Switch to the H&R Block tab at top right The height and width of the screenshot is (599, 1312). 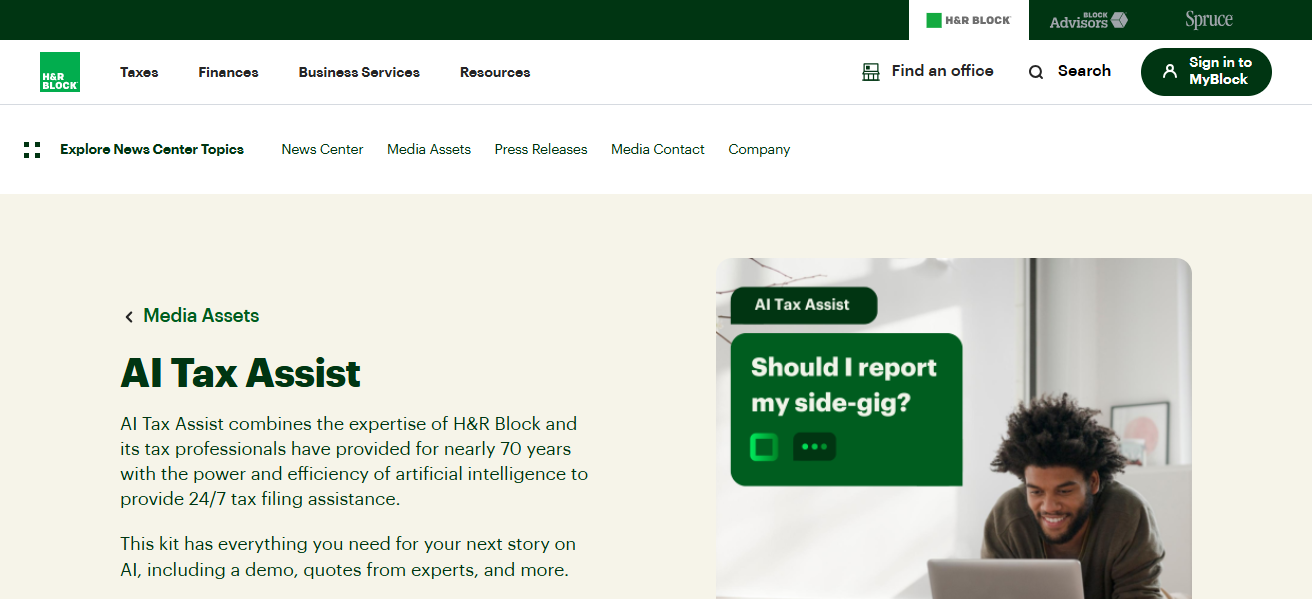pyautogui.click(x=967, y=19)
